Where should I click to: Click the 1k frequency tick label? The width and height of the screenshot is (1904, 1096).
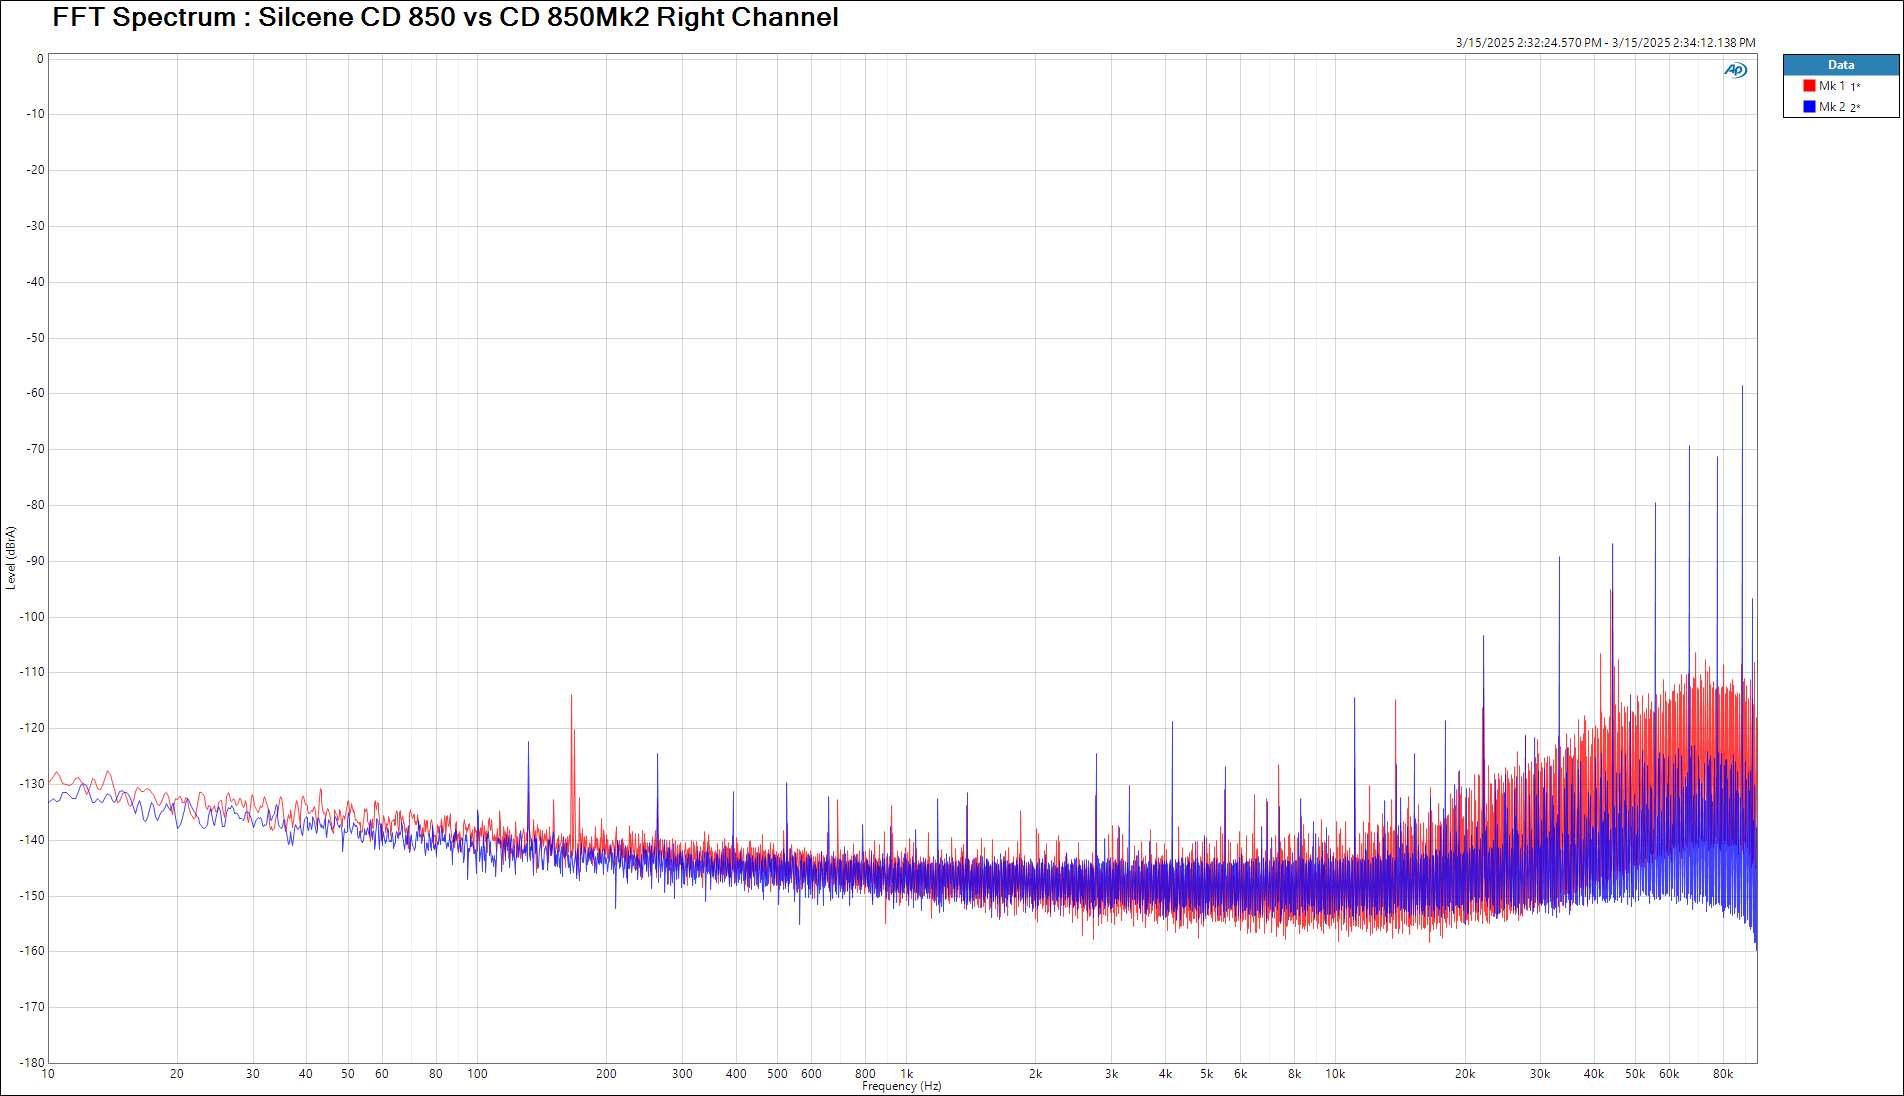coord(907,1074)
